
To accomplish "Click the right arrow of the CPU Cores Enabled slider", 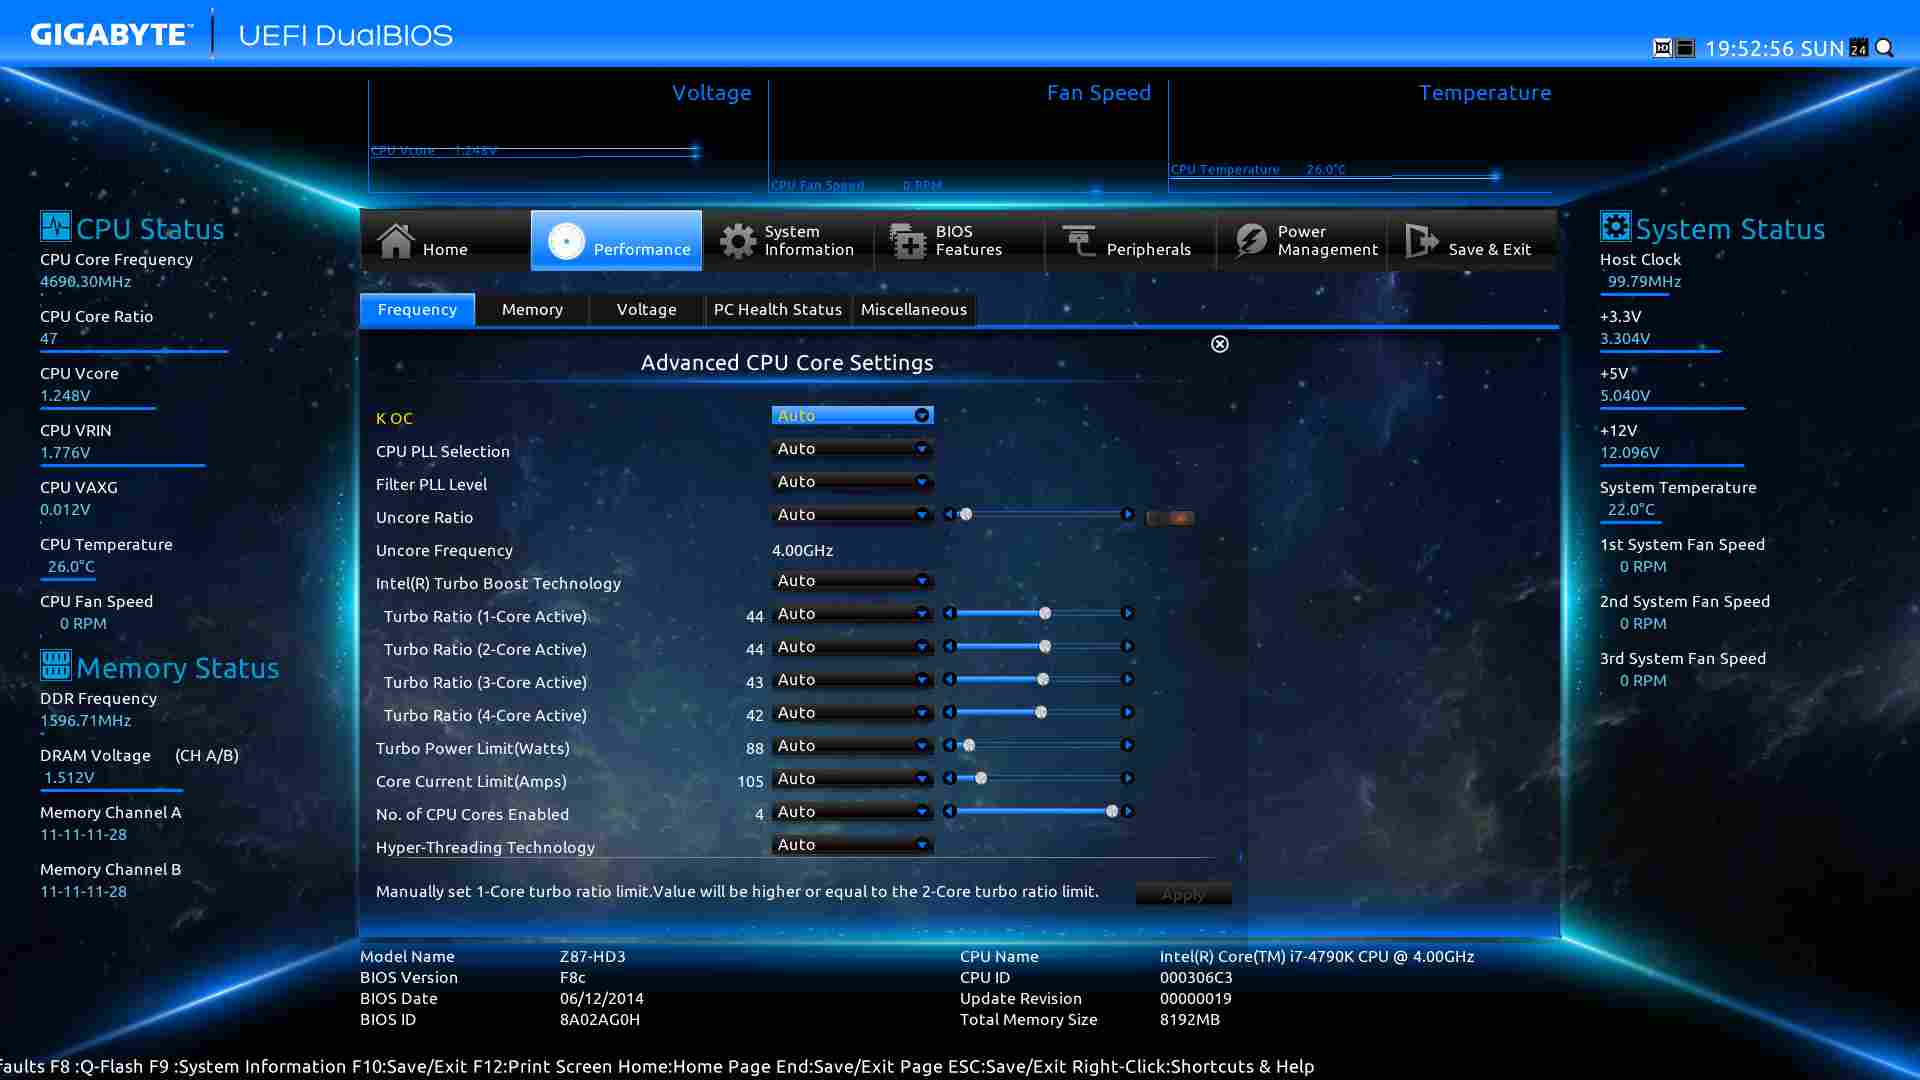I will (1128, 811).
